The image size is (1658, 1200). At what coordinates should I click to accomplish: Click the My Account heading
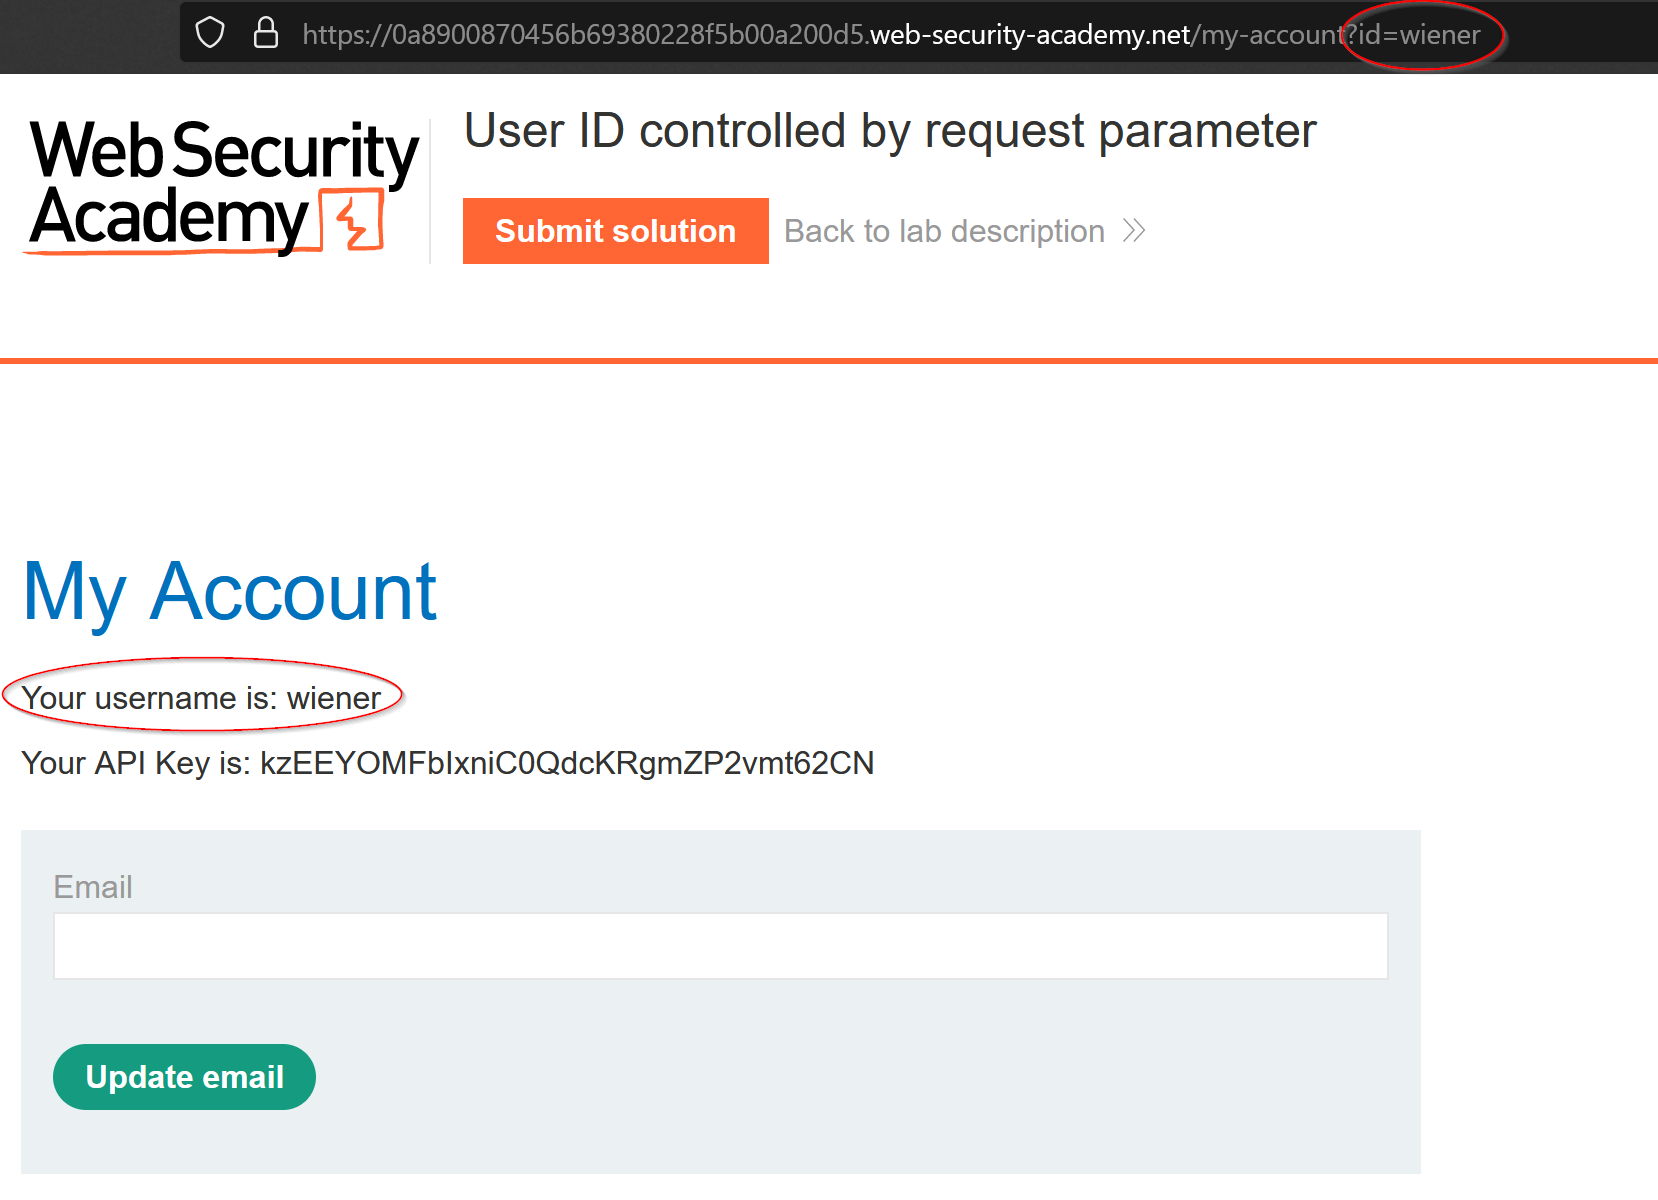pos(230,592)
